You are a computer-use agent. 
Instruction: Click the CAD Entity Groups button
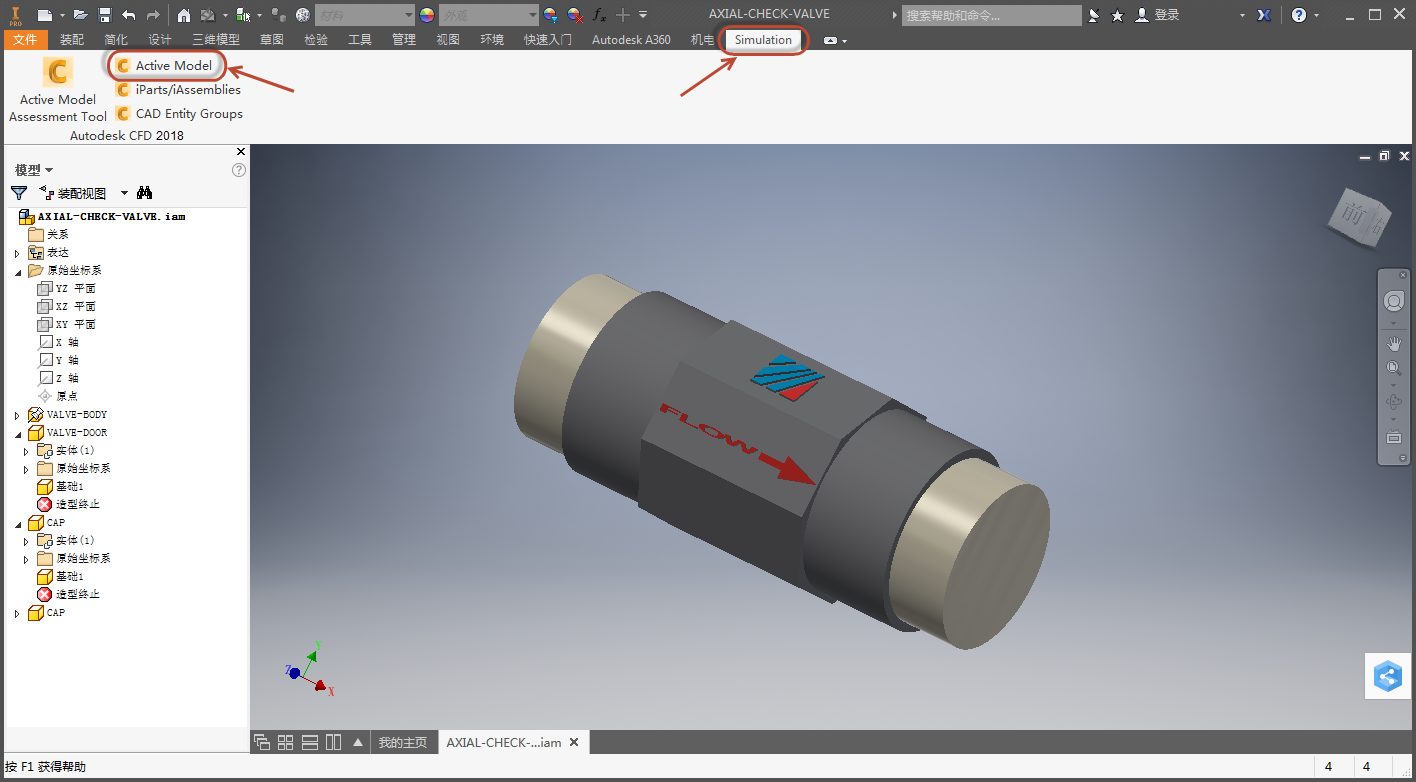(x=179, y=114)
